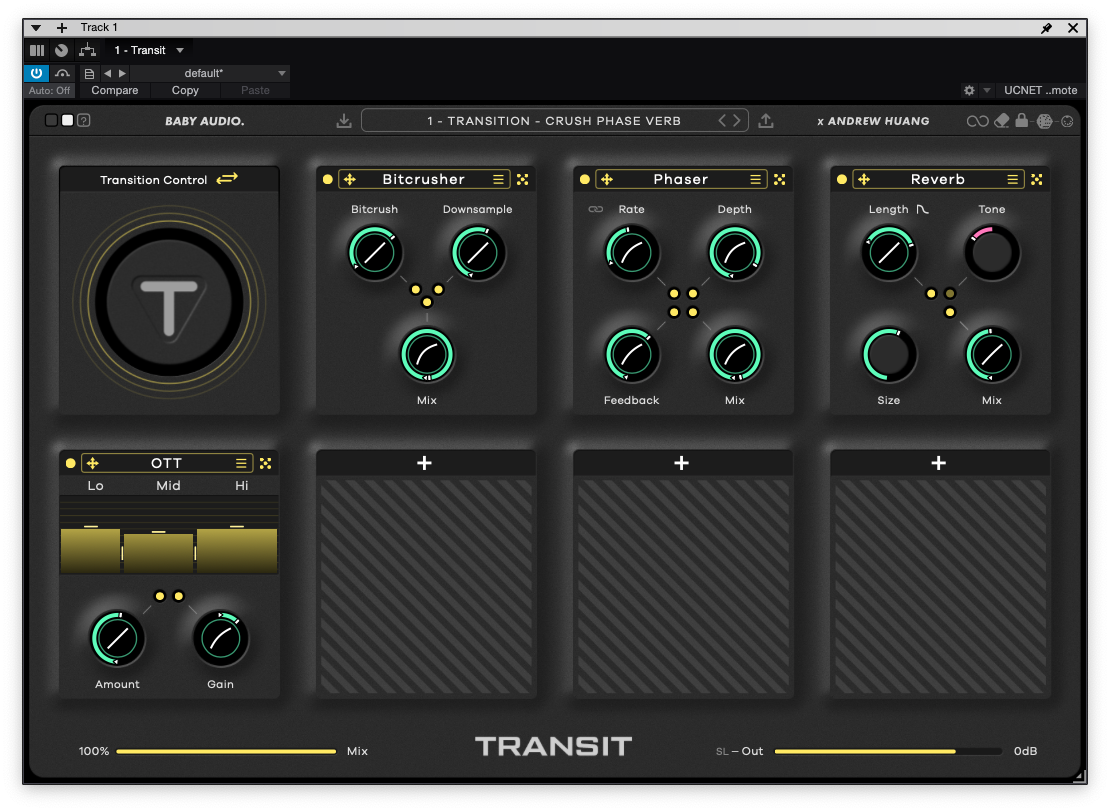Toggle the SL sidechain label before Out
1110x811 pixels.
coord(721,752)
